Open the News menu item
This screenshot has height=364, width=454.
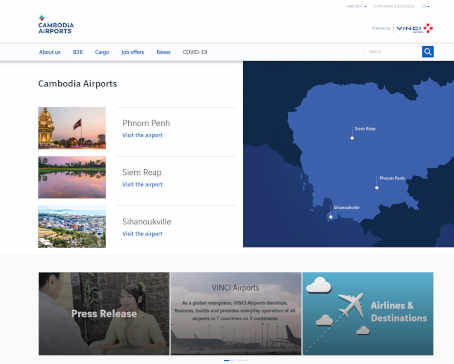(163, 52)
